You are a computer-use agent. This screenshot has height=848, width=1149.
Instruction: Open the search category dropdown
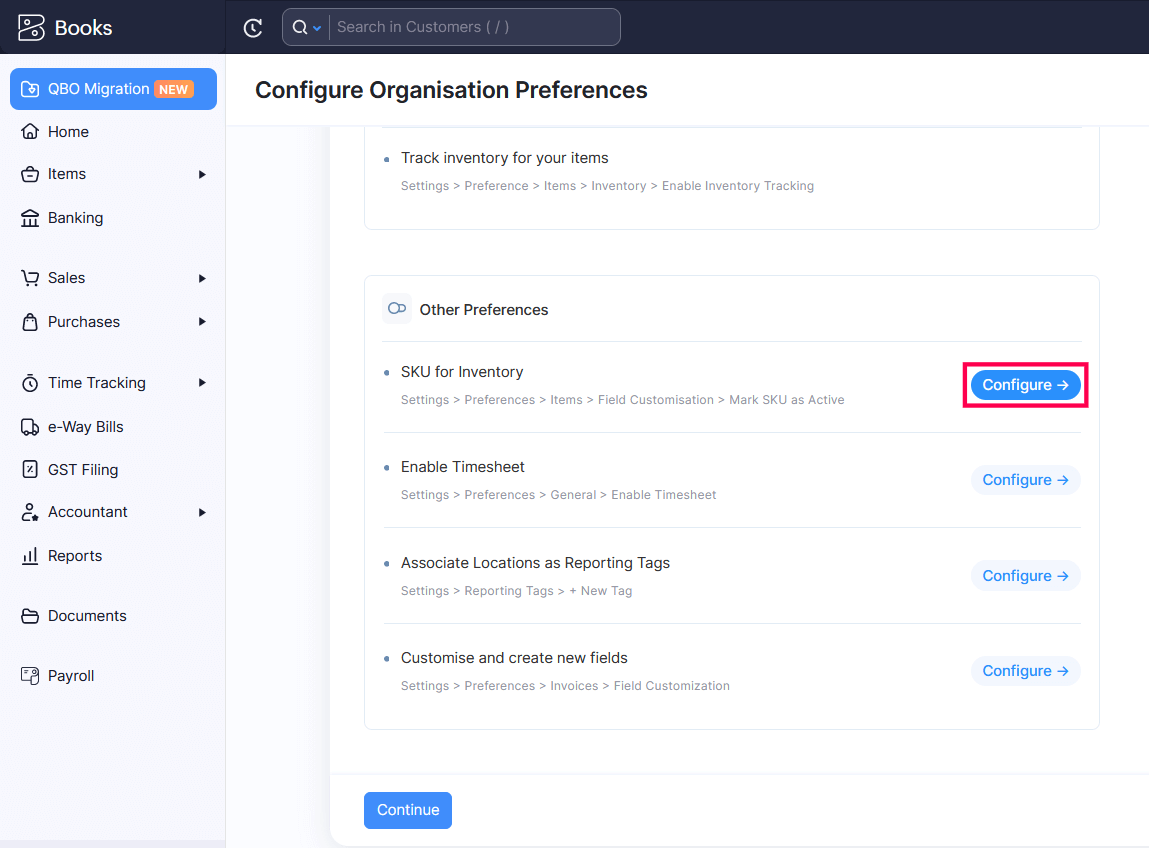pyautogui.click(x=306, y=28)
